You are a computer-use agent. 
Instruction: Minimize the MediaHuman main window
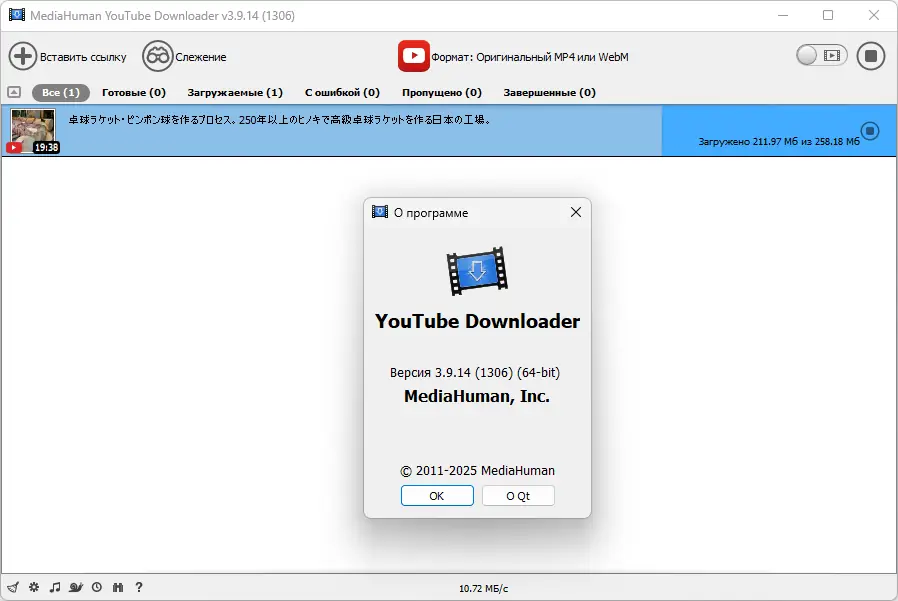[783, 15]
